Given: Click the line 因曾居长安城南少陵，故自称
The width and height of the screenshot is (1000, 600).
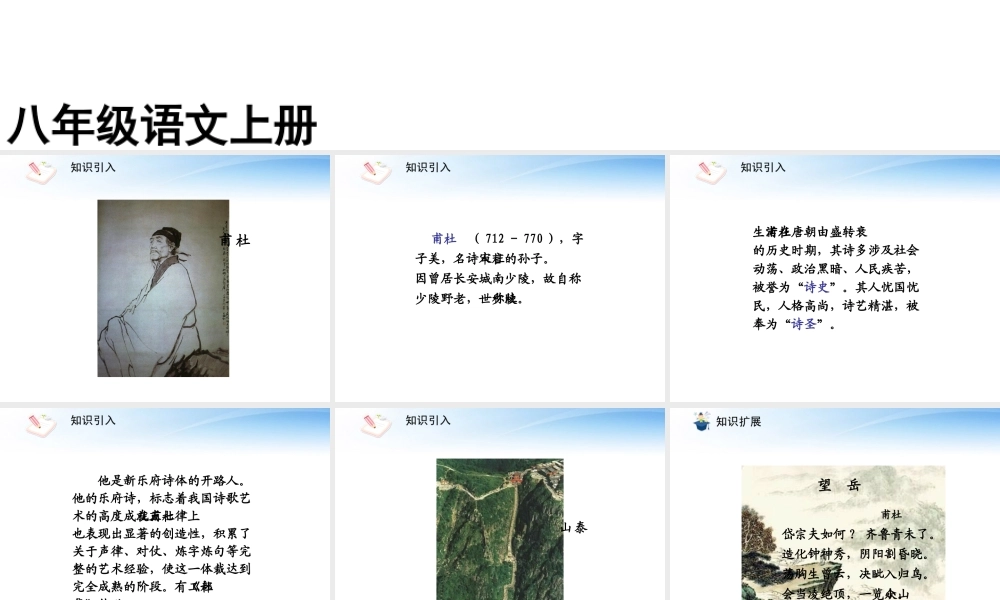Looking at the screenshot, I should pyautogui.click(x=498, y=279).
